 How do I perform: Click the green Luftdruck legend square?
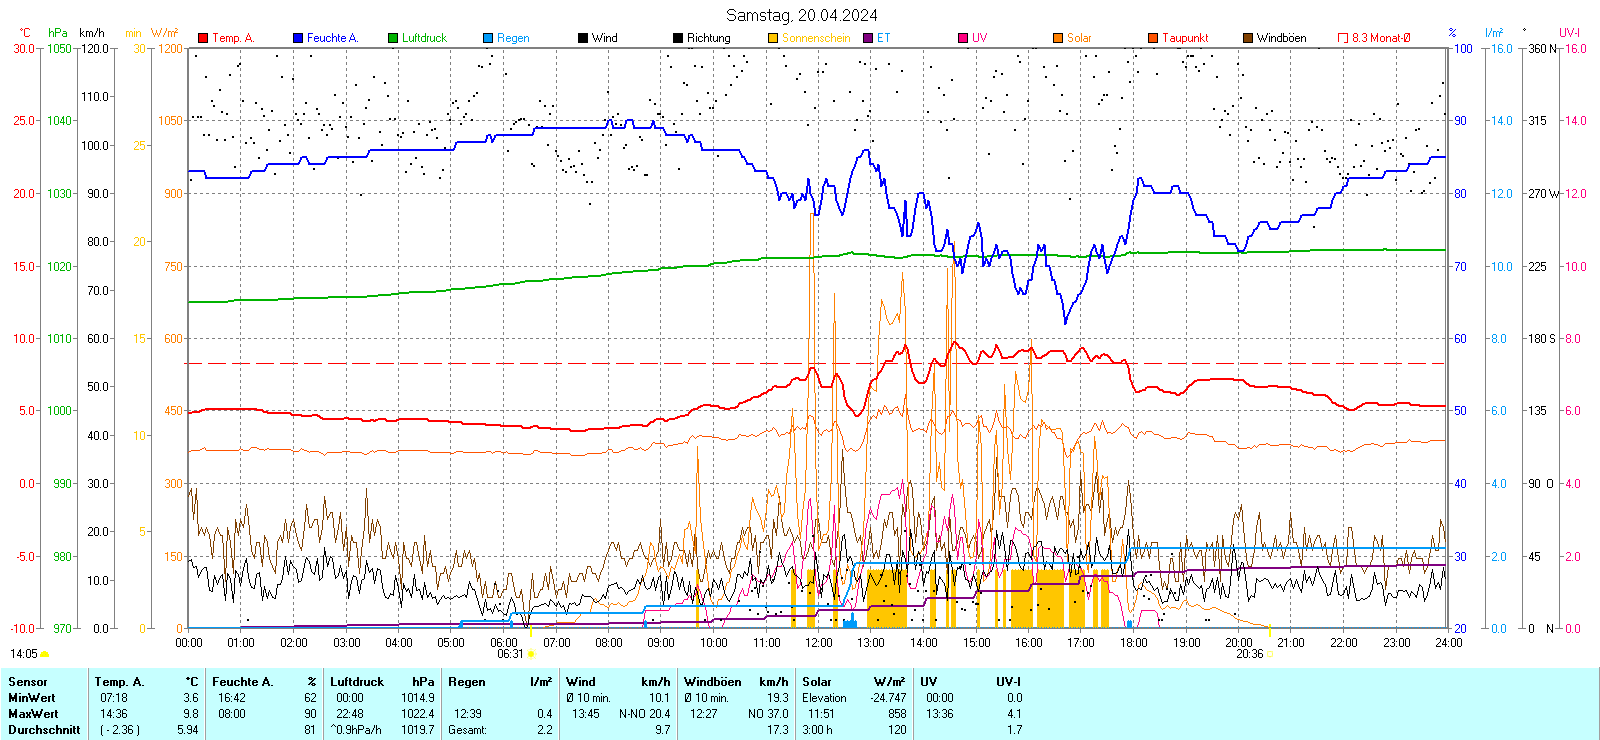[393, 38]
